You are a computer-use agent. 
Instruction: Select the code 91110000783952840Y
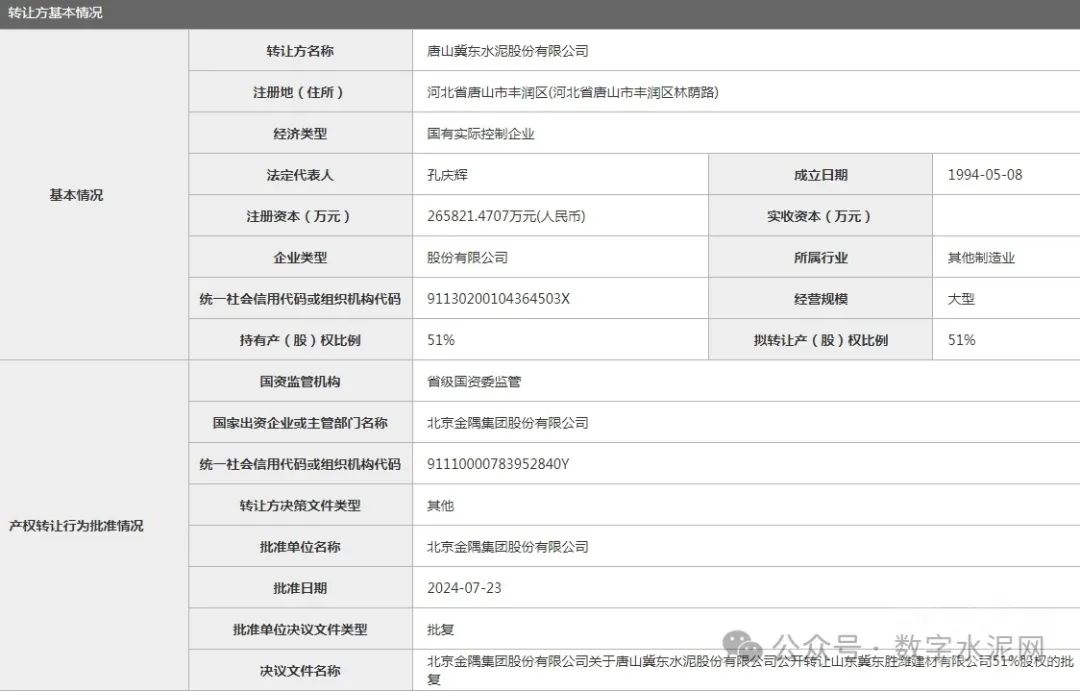click(x=498, y=464)
